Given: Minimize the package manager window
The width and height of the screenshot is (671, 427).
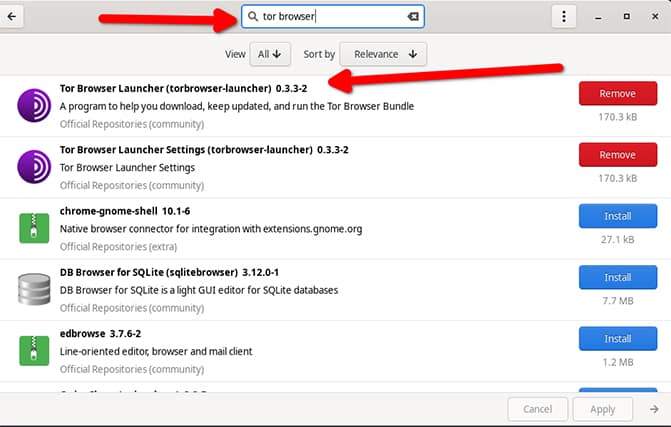Looking at the screenshot, I should [598, 17].
